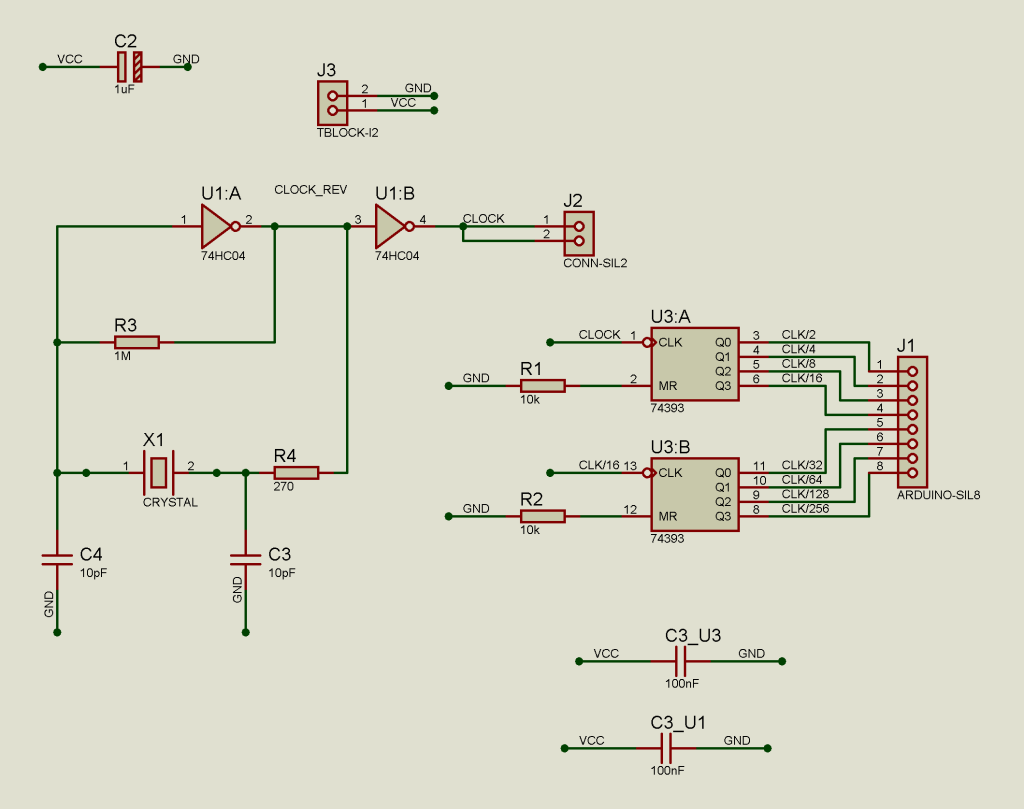
Task: Click the R3 1M resistor body
Action: [x=137, y=342]
